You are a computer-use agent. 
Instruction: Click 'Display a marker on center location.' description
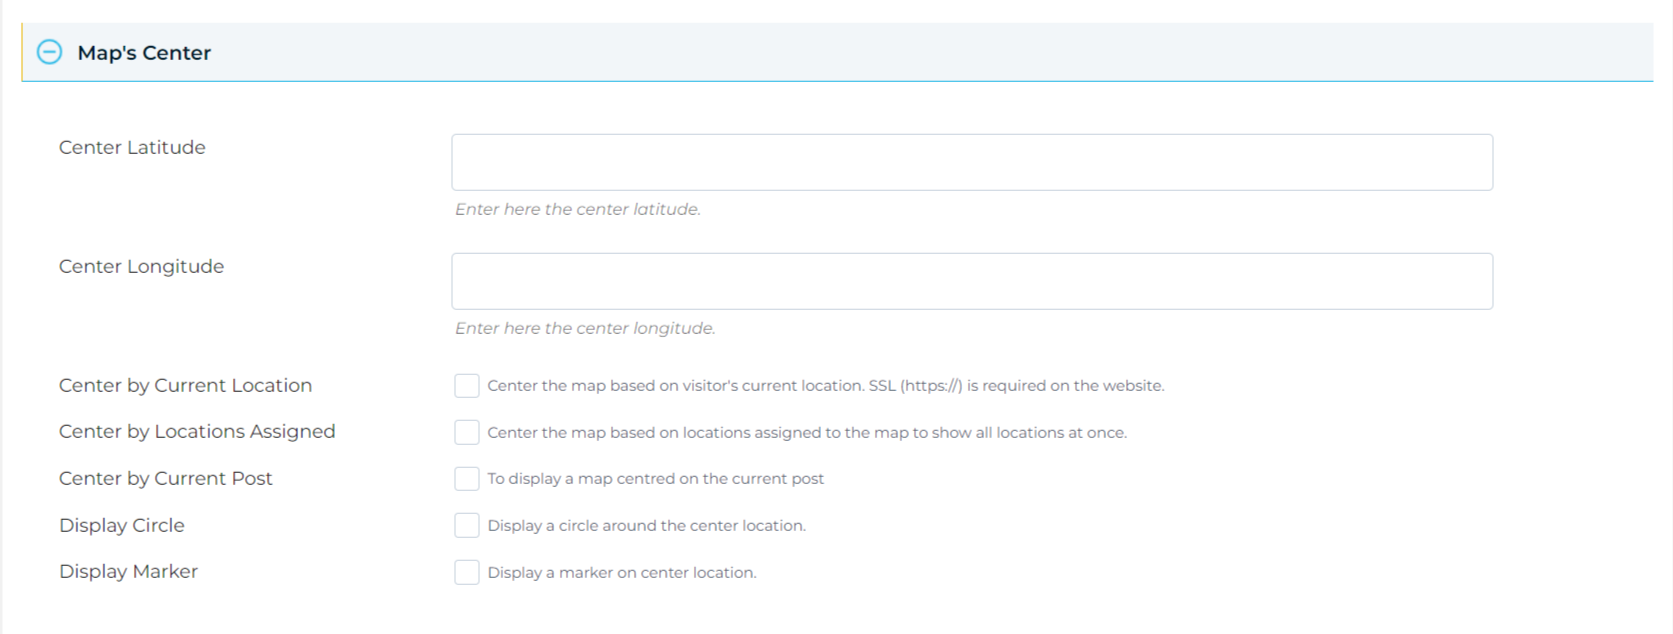point(622,573)
